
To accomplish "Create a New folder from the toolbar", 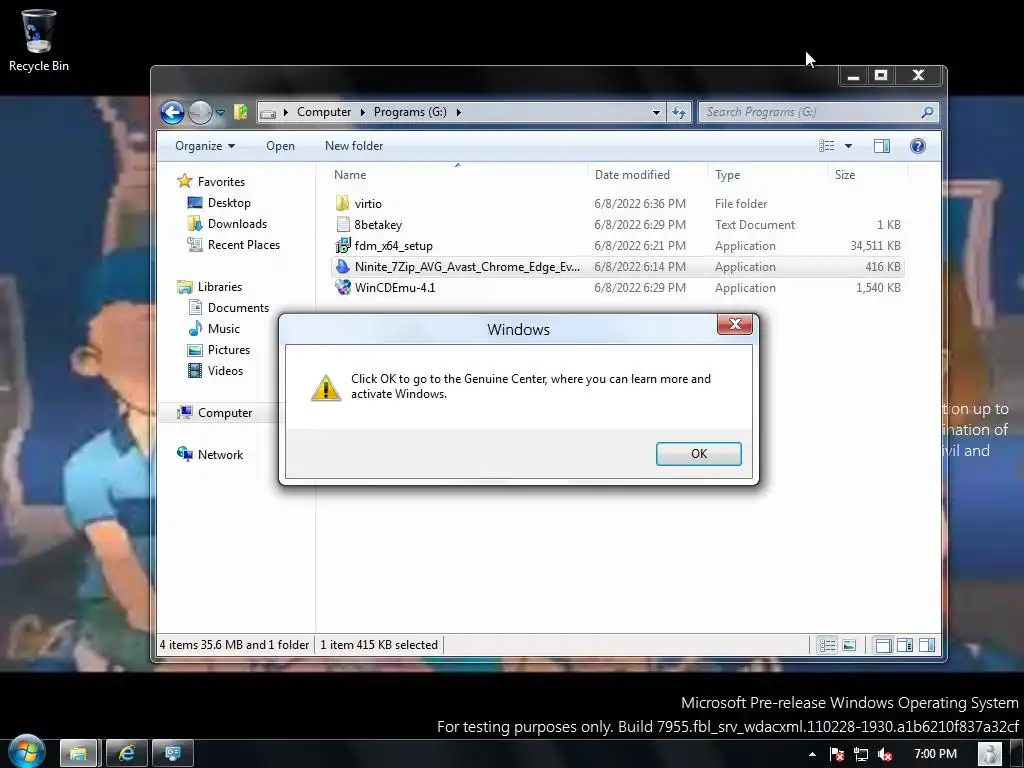I will (x=354, y=146).
